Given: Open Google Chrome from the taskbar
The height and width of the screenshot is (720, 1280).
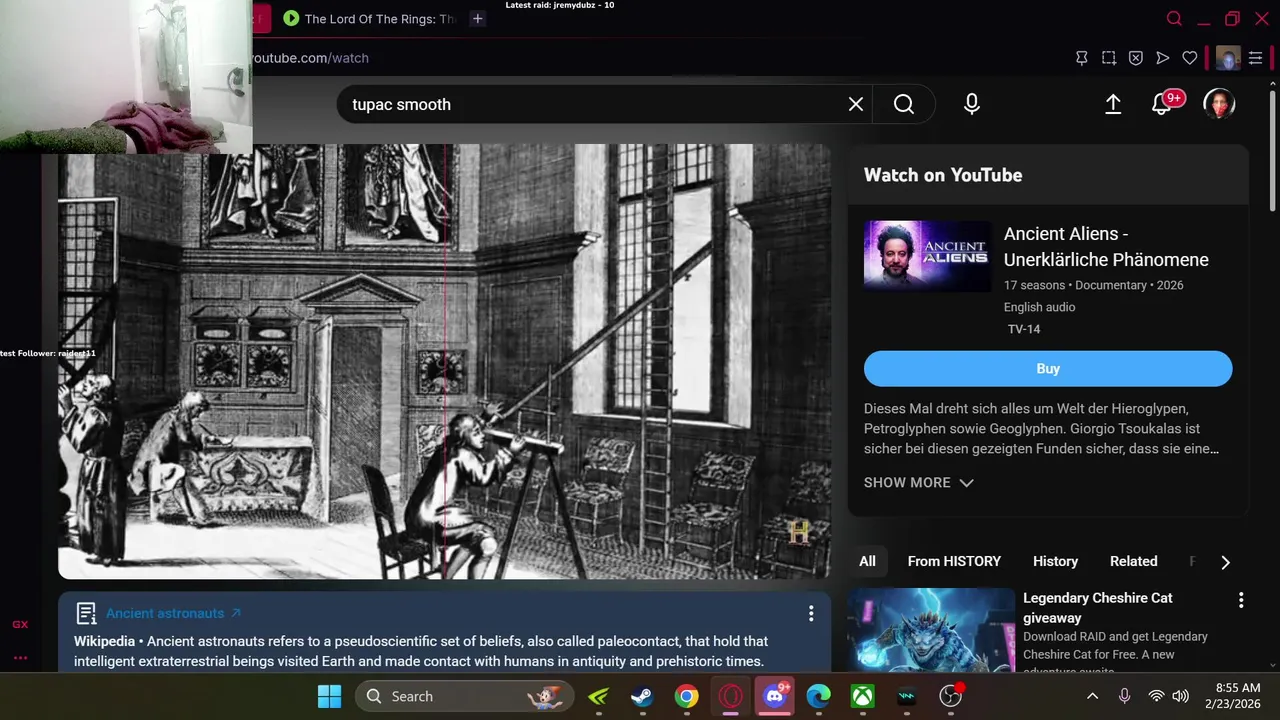Looking at the screenshot, I should (686, 696).
